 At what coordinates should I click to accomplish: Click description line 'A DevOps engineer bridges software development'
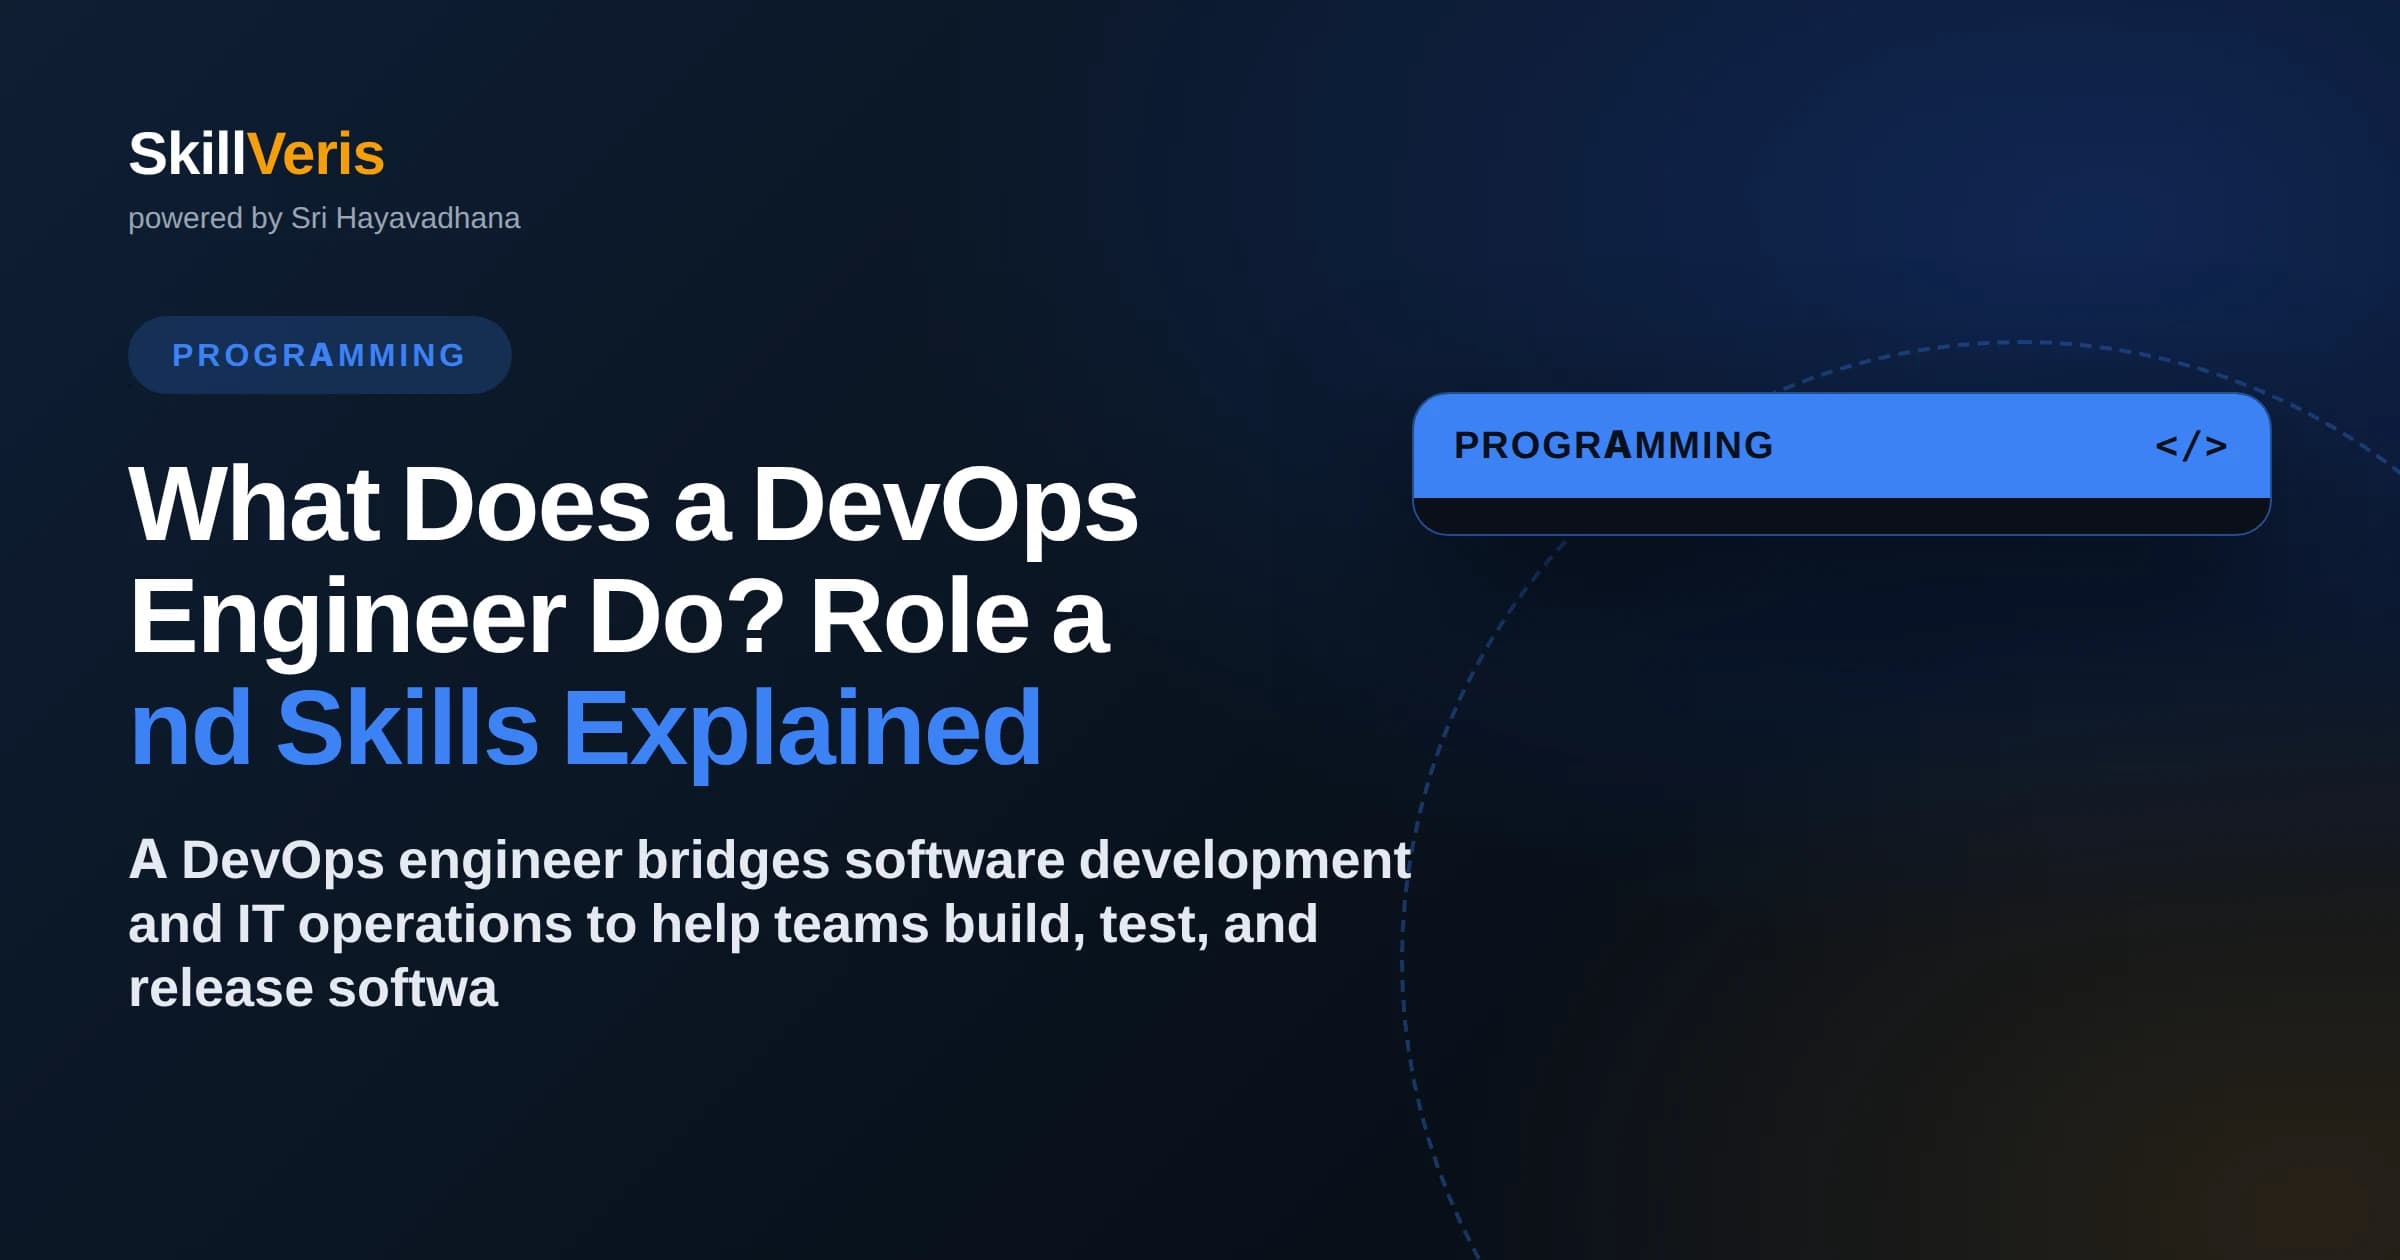click(x=769, y=860)
